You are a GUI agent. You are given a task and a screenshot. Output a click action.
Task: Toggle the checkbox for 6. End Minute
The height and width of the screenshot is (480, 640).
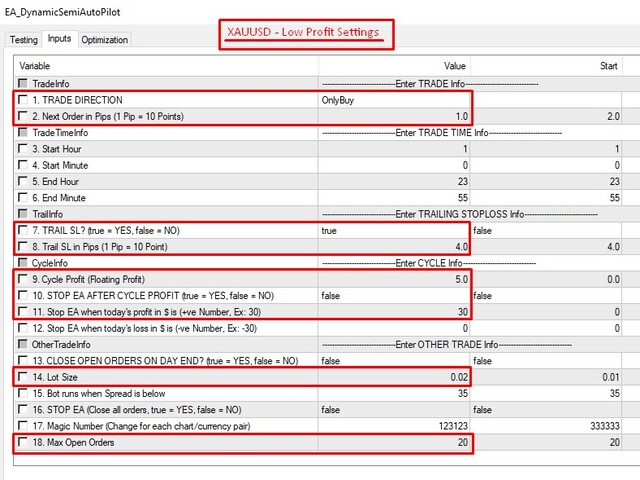click(x=23, y=198)
